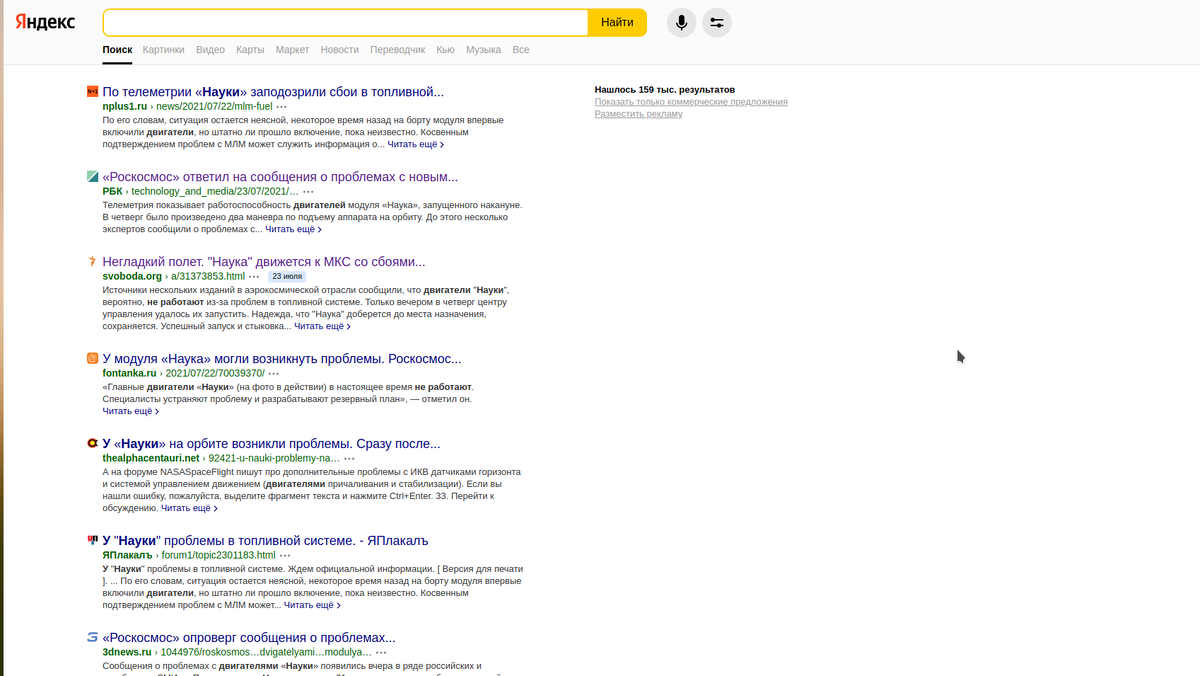Screen dimensions: 1200x676
Task: Click path 'a/31373853.html'
Action: [x=207, y=276]
